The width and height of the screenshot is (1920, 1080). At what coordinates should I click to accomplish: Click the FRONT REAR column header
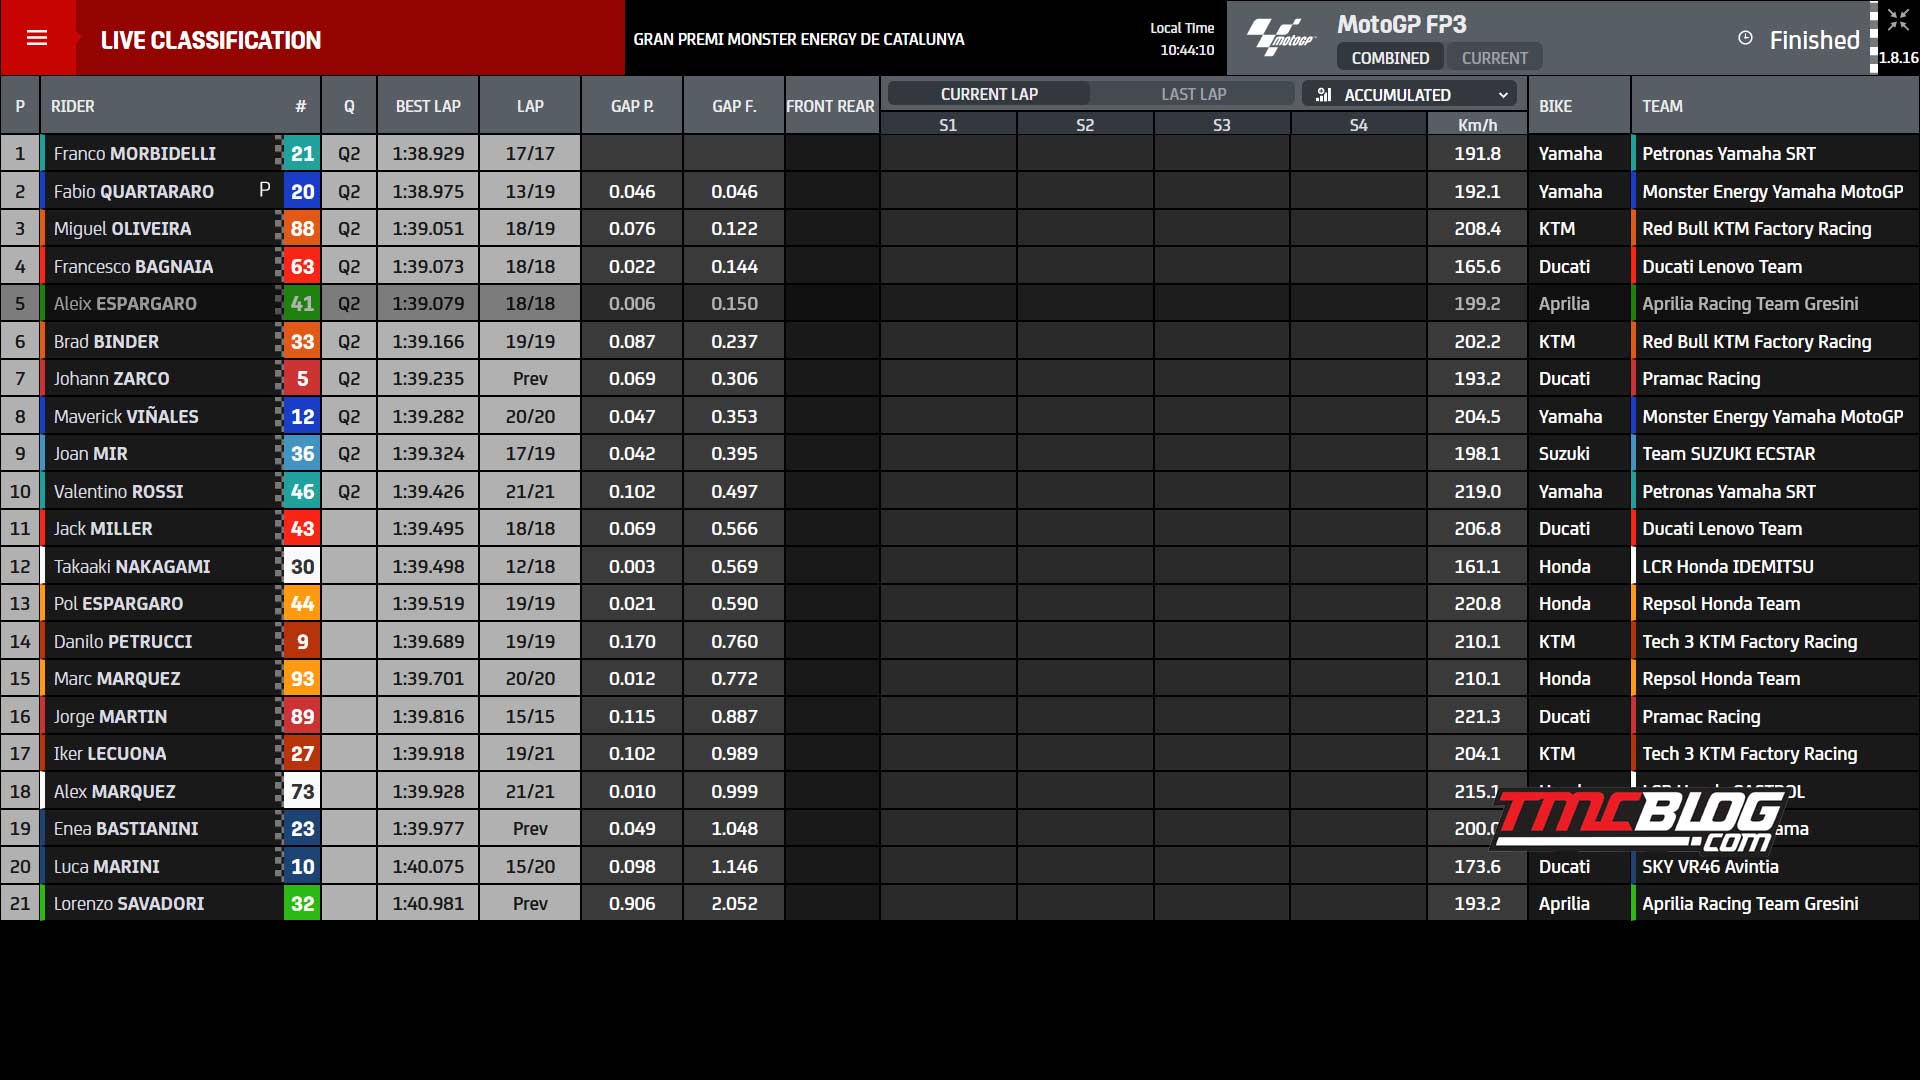[x=830, y=106]
